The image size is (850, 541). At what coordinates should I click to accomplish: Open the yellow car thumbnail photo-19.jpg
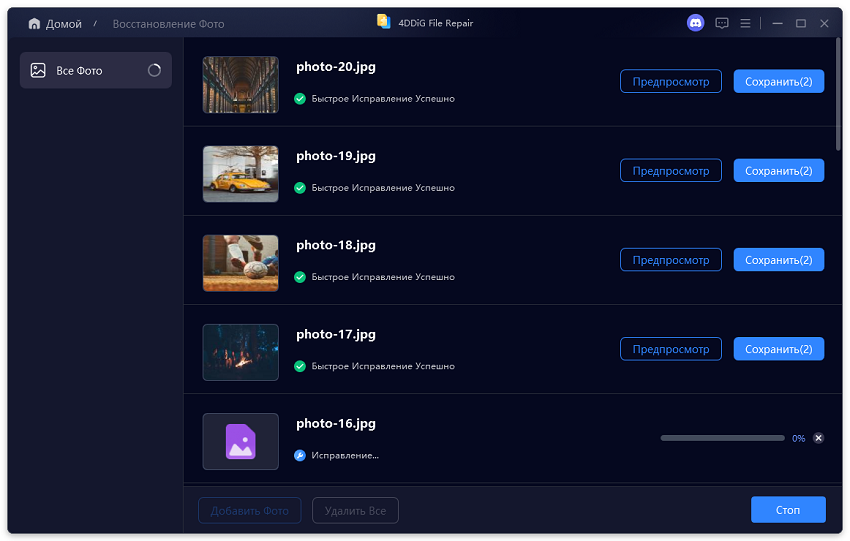click(x=240, y=174)
